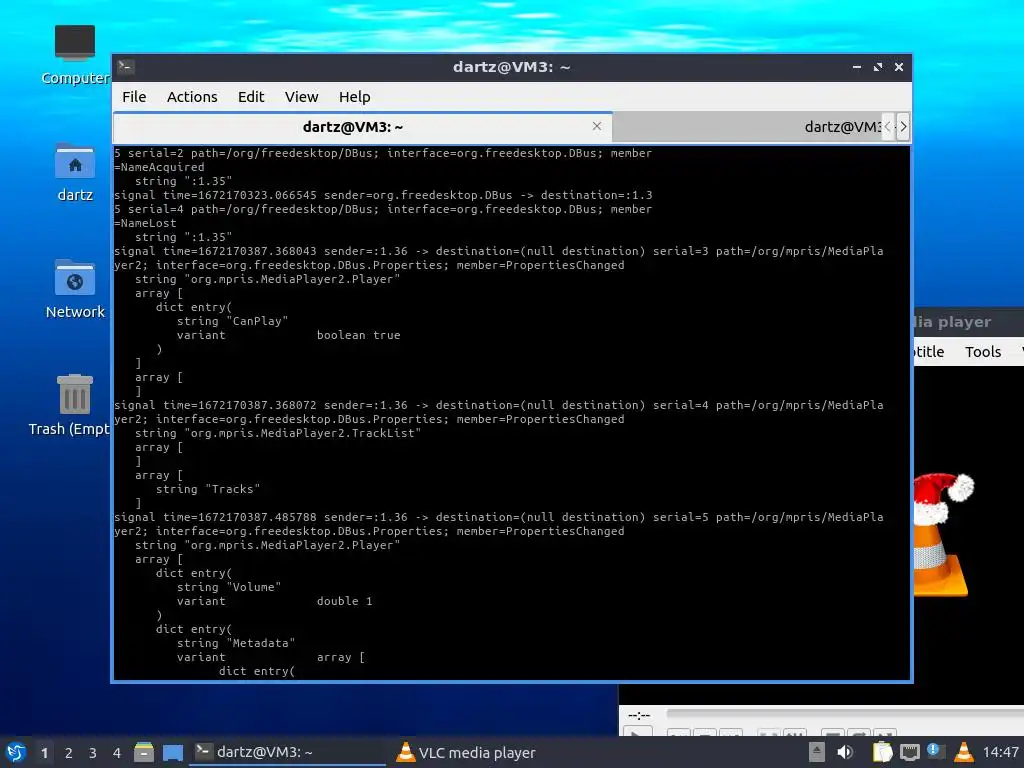Switch to workspace 1
Image resolution: width=1024 pixels, height=768 pixels.
(x=44, y=753)
